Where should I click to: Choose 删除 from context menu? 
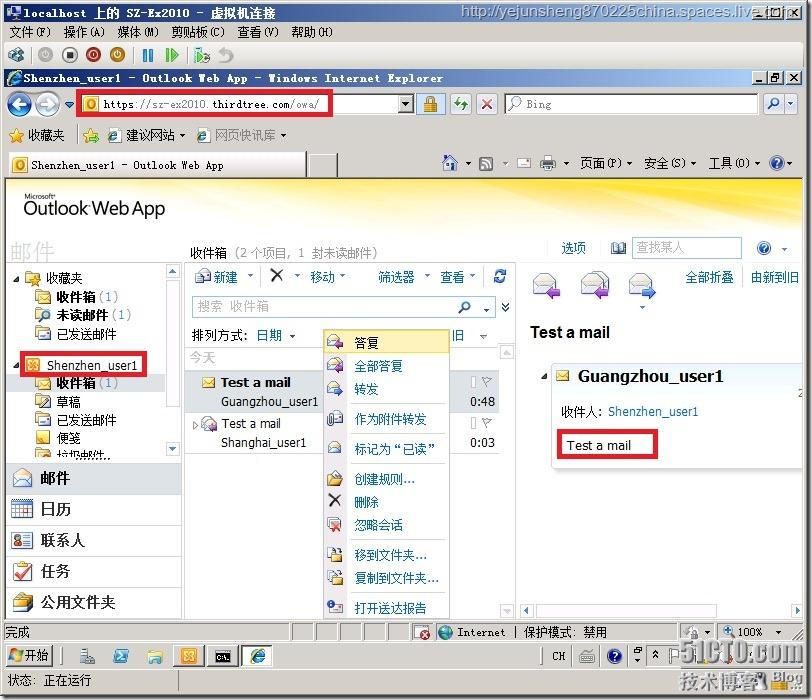coord(386,502)
